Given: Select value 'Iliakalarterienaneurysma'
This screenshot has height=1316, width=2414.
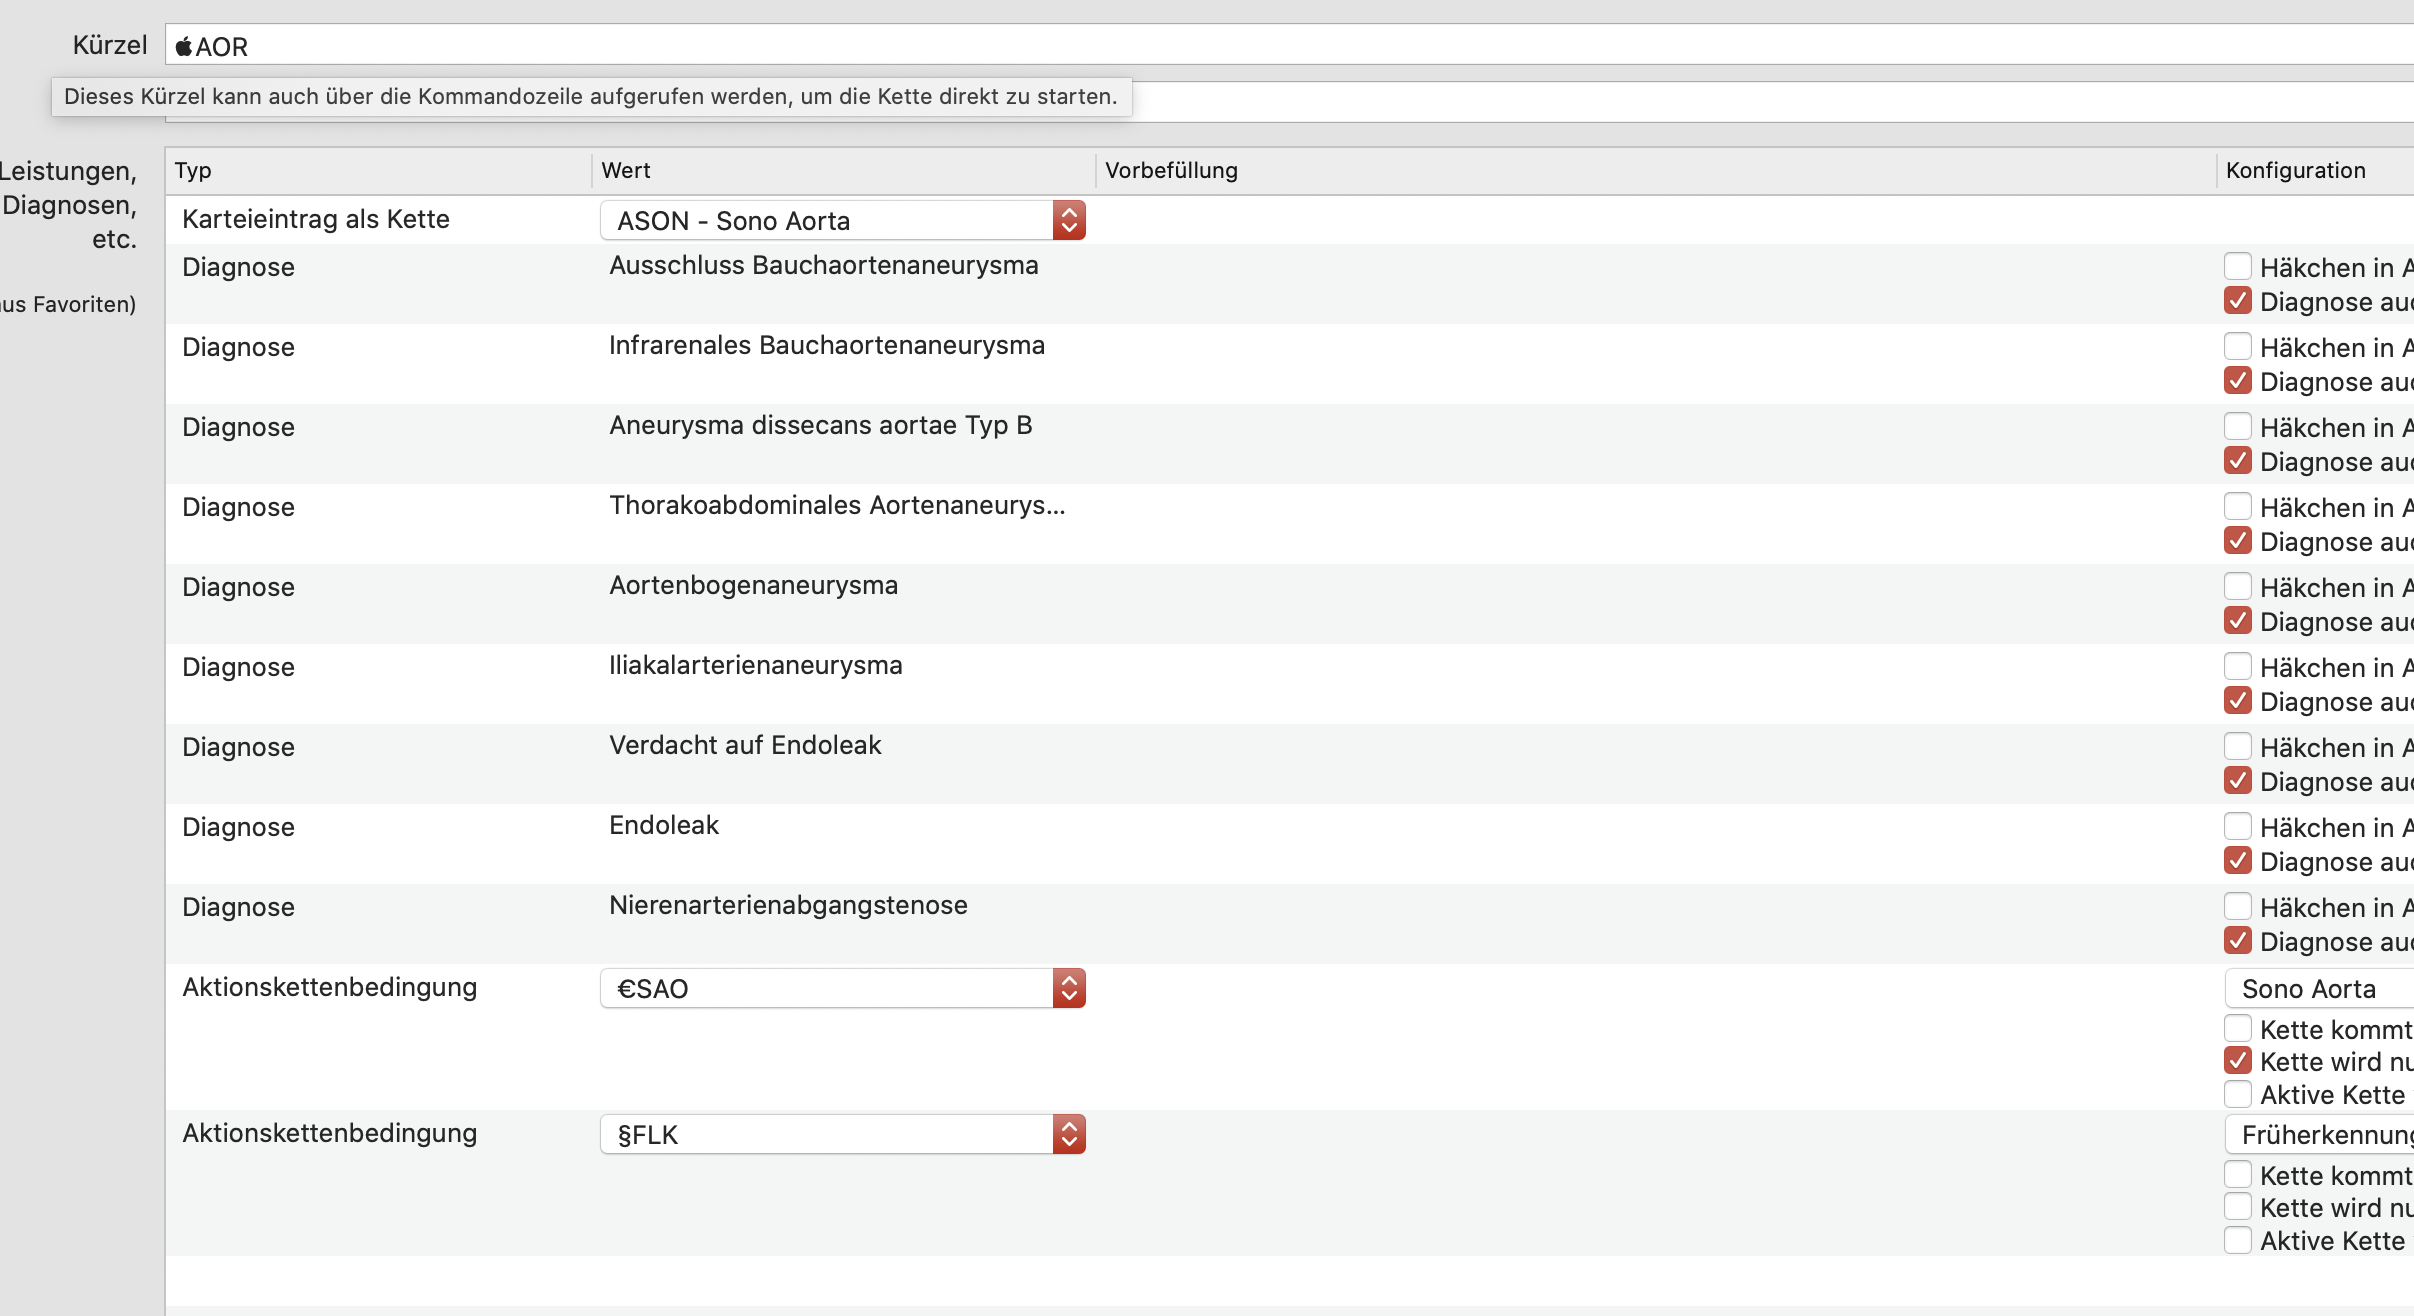Looking at the screenshot, I should 756,665.
